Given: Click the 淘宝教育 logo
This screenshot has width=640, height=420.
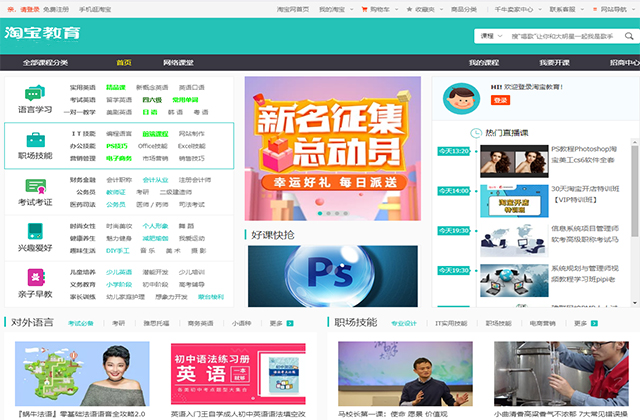Looking at the screenshot, I should point(42,33).
